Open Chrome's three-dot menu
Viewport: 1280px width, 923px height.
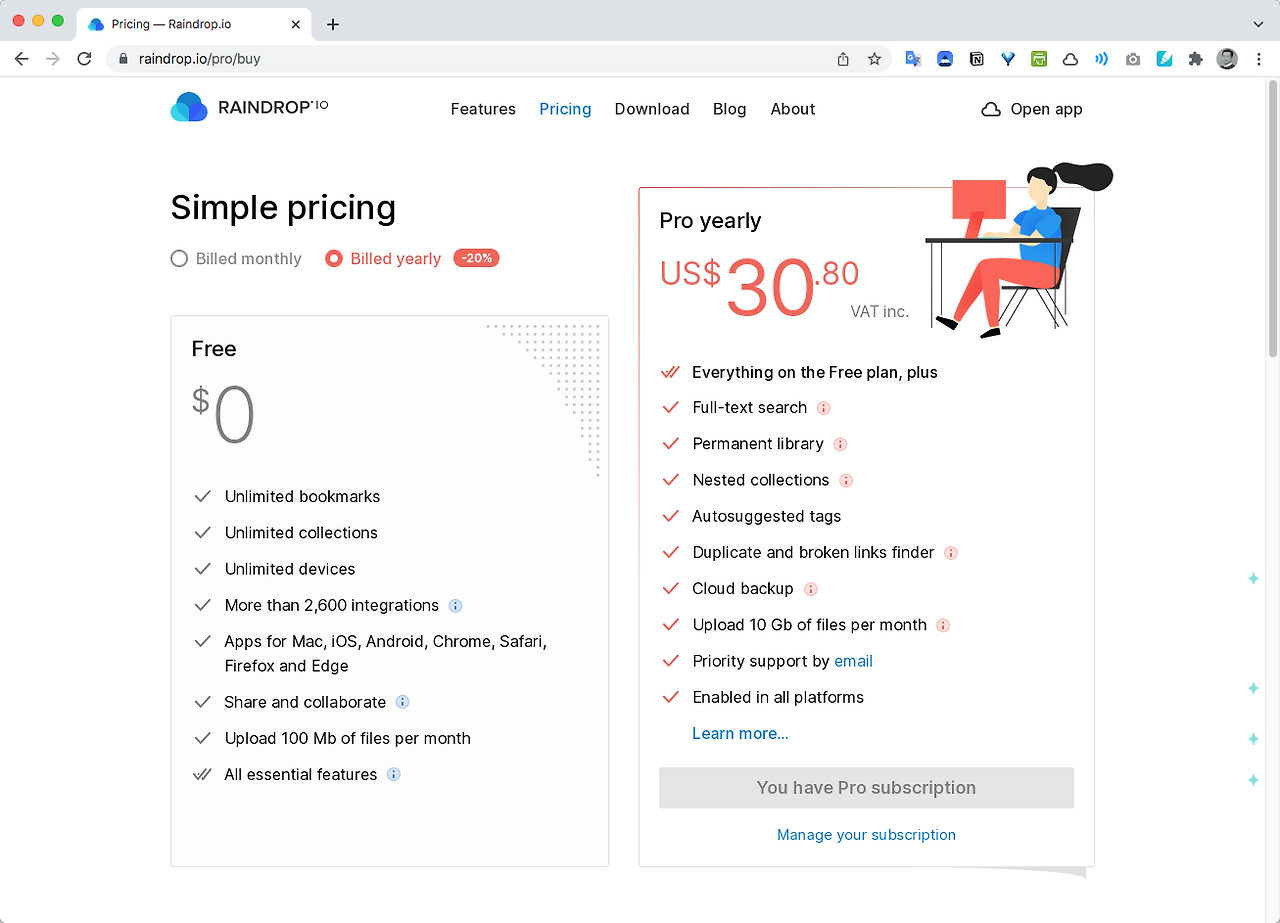point(1259,59)
